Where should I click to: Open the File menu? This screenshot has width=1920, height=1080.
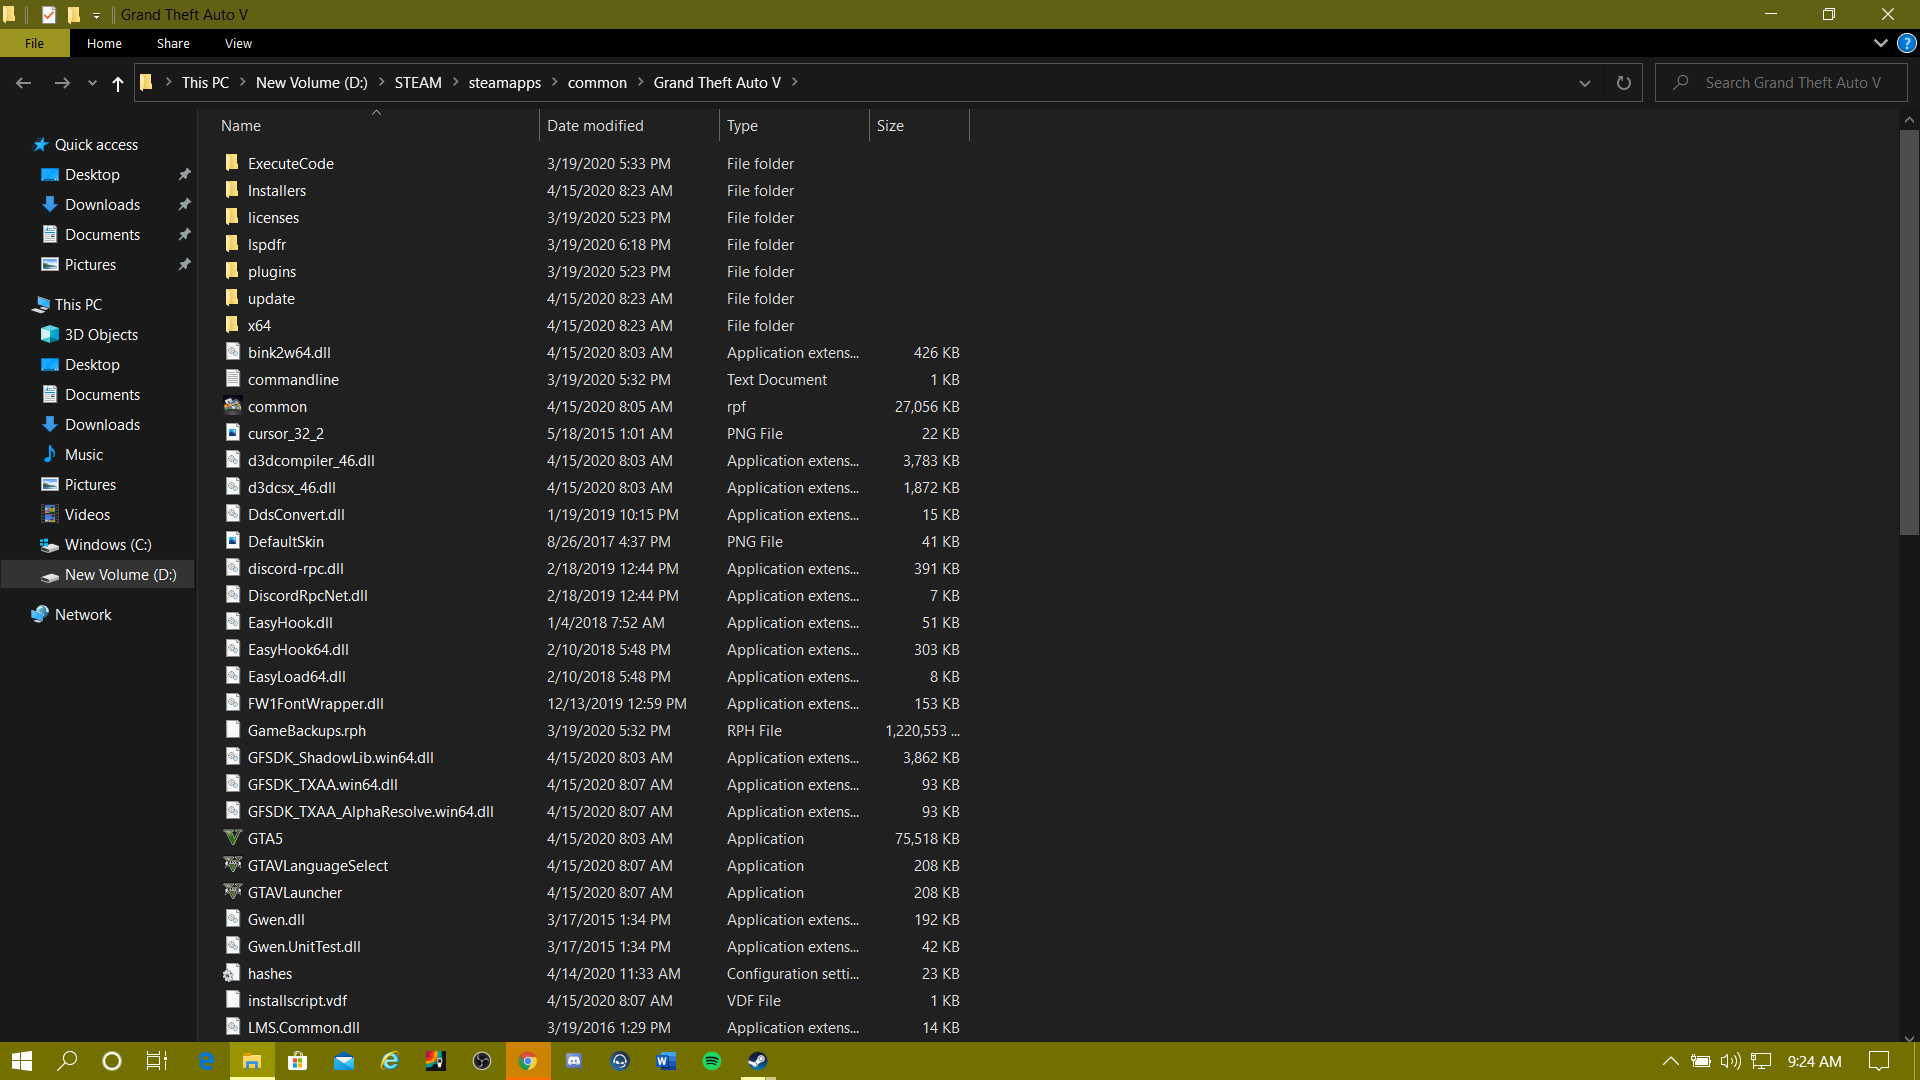(x=34, y=43)
